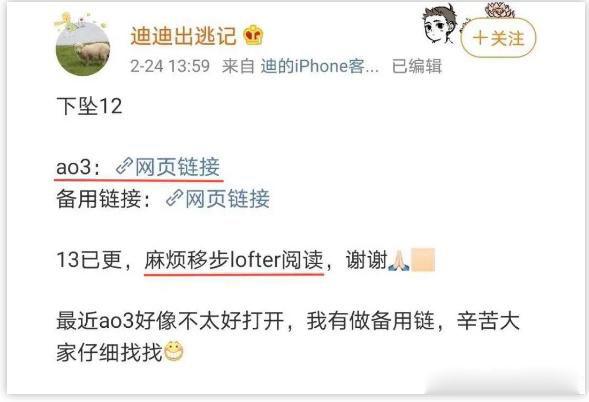Image resolution: width=589 pixels, height=402 pixels.
Task: Click the +关注 follow button
Action: (x=498, y=38)
